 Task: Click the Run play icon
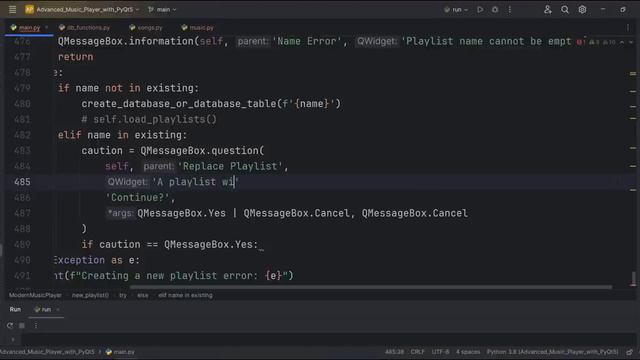pos(480,9)
